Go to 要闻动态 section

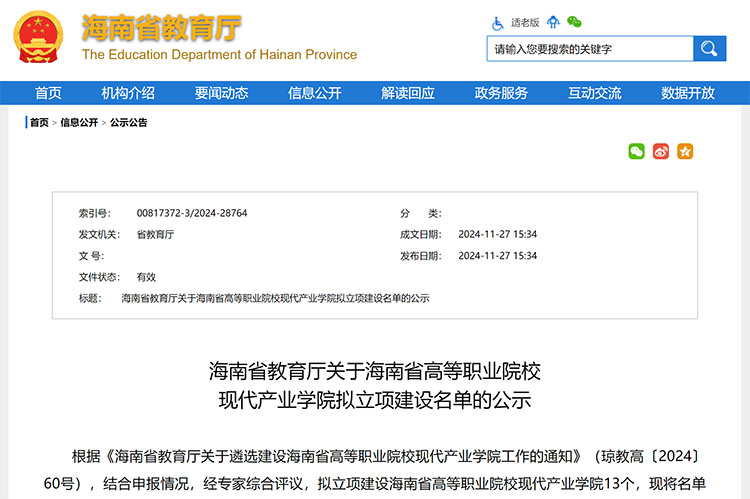(221, 93)
